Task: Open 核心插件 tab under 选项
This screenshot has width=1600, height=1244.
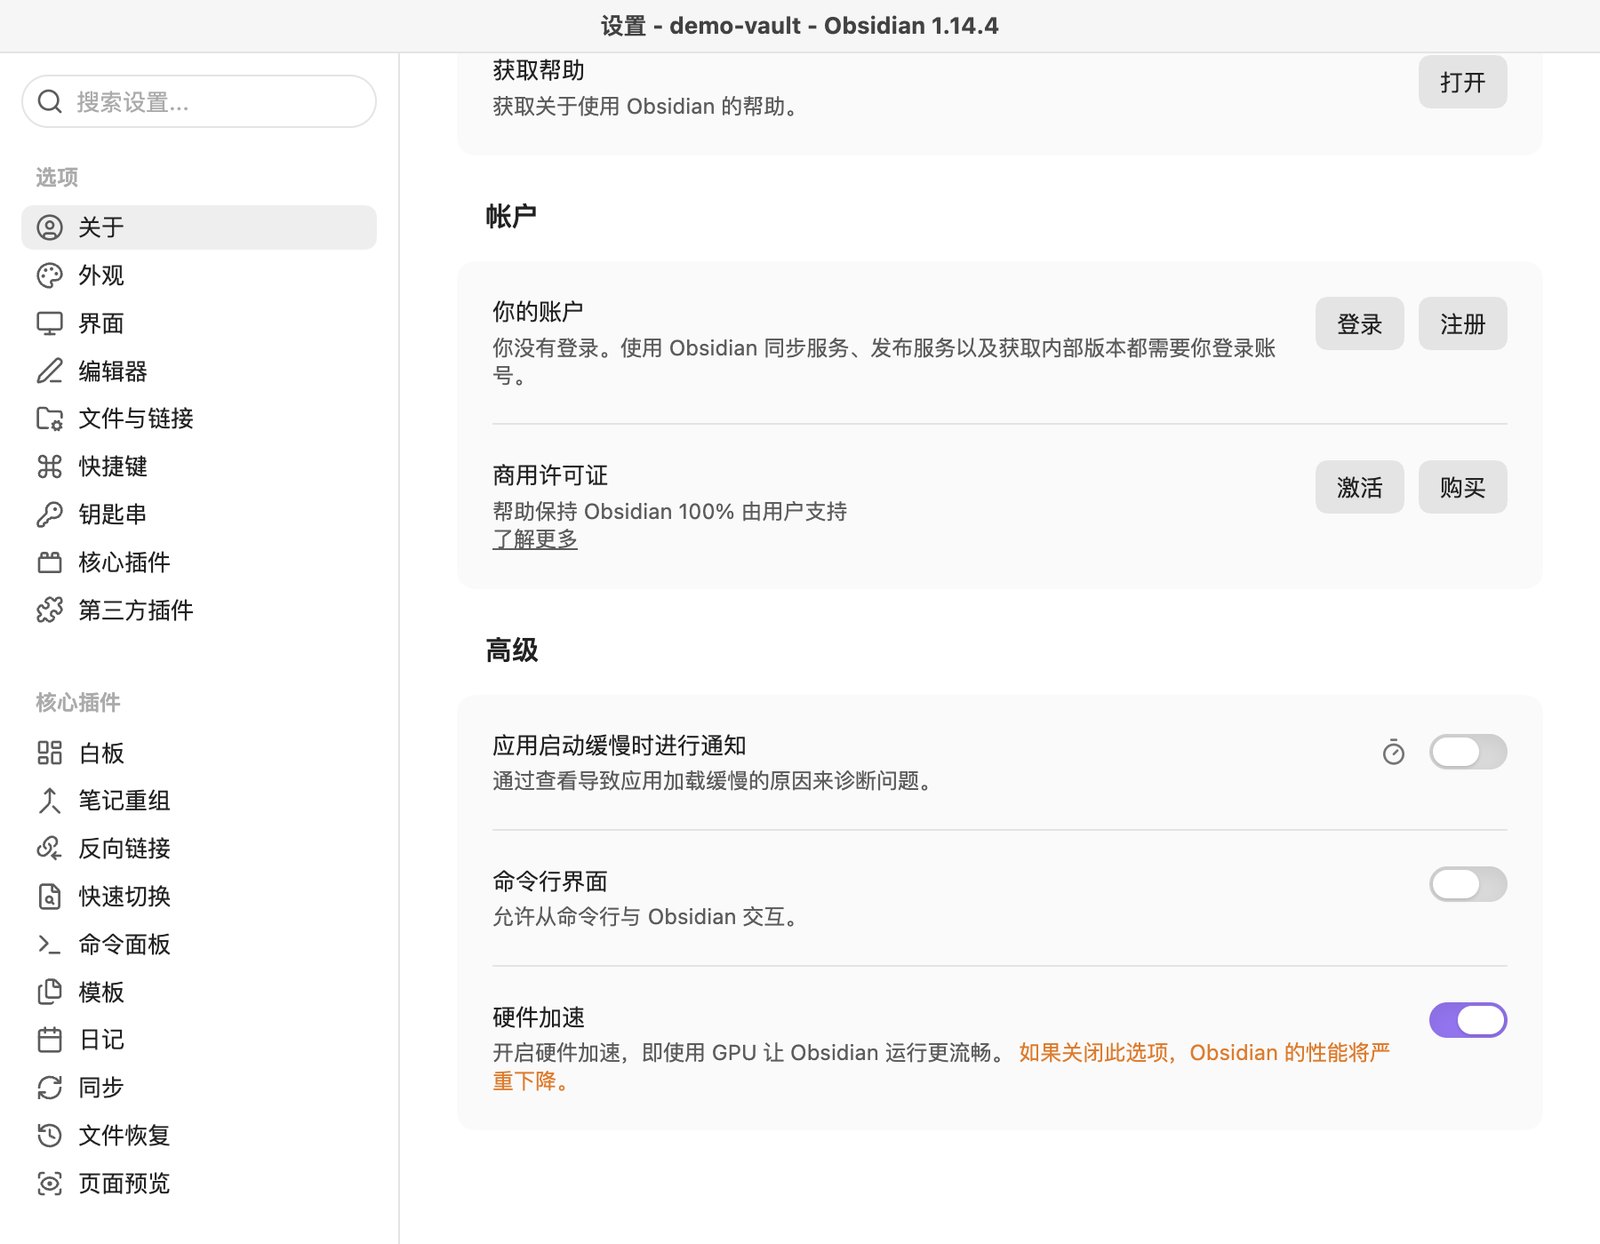Action: coord(199,562)
